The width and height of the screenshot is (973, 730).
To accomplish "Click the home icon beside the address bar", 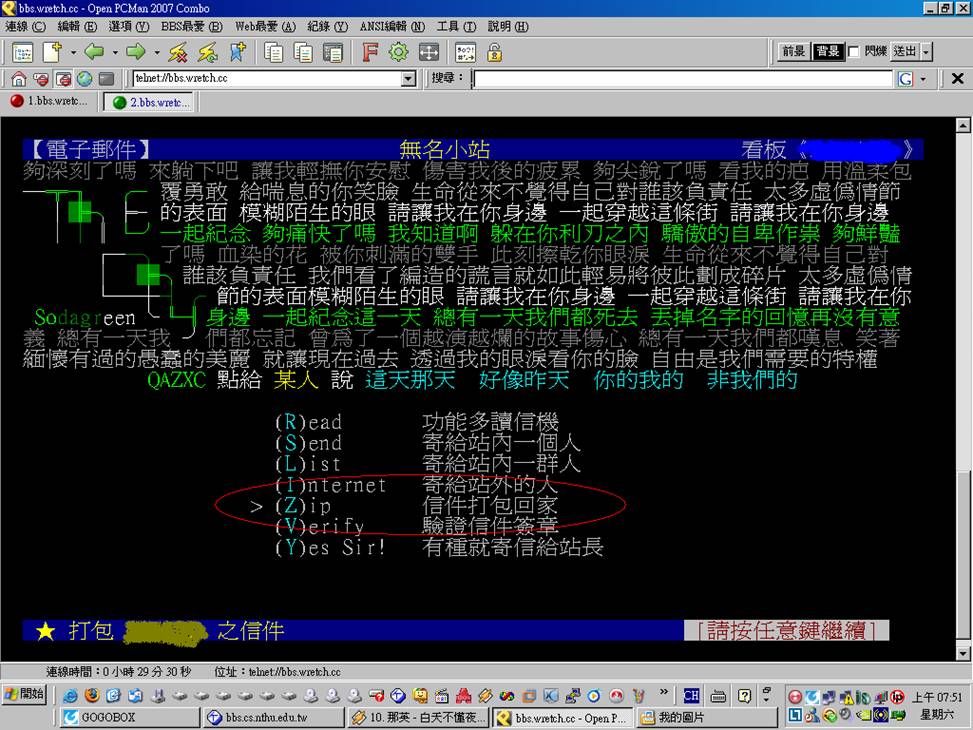I will 19,79.
